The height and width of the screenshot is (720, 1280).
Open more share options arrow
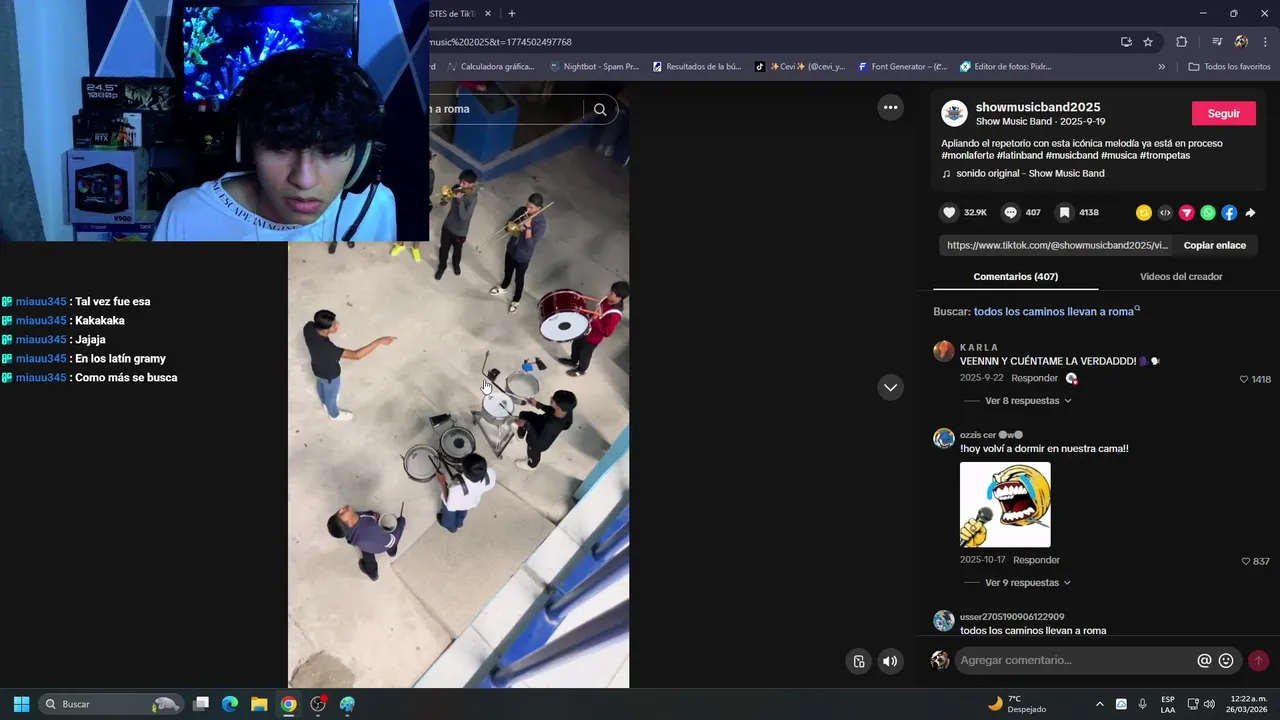(1250, 213)
